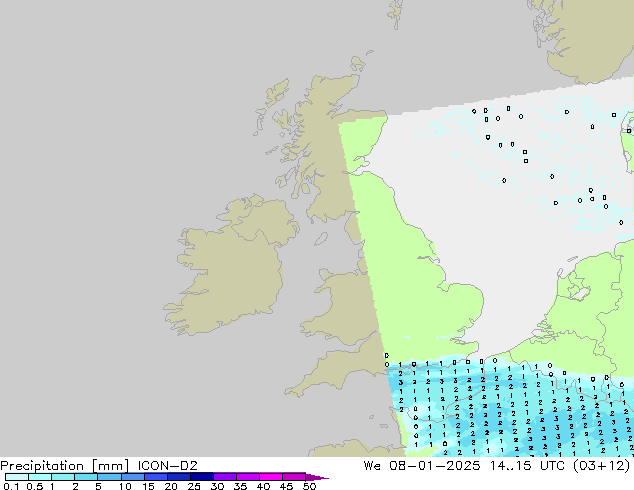Pick the 10–15 mm legend color swatch
This screenshot has height=490, width=634.
coord(133,477)
